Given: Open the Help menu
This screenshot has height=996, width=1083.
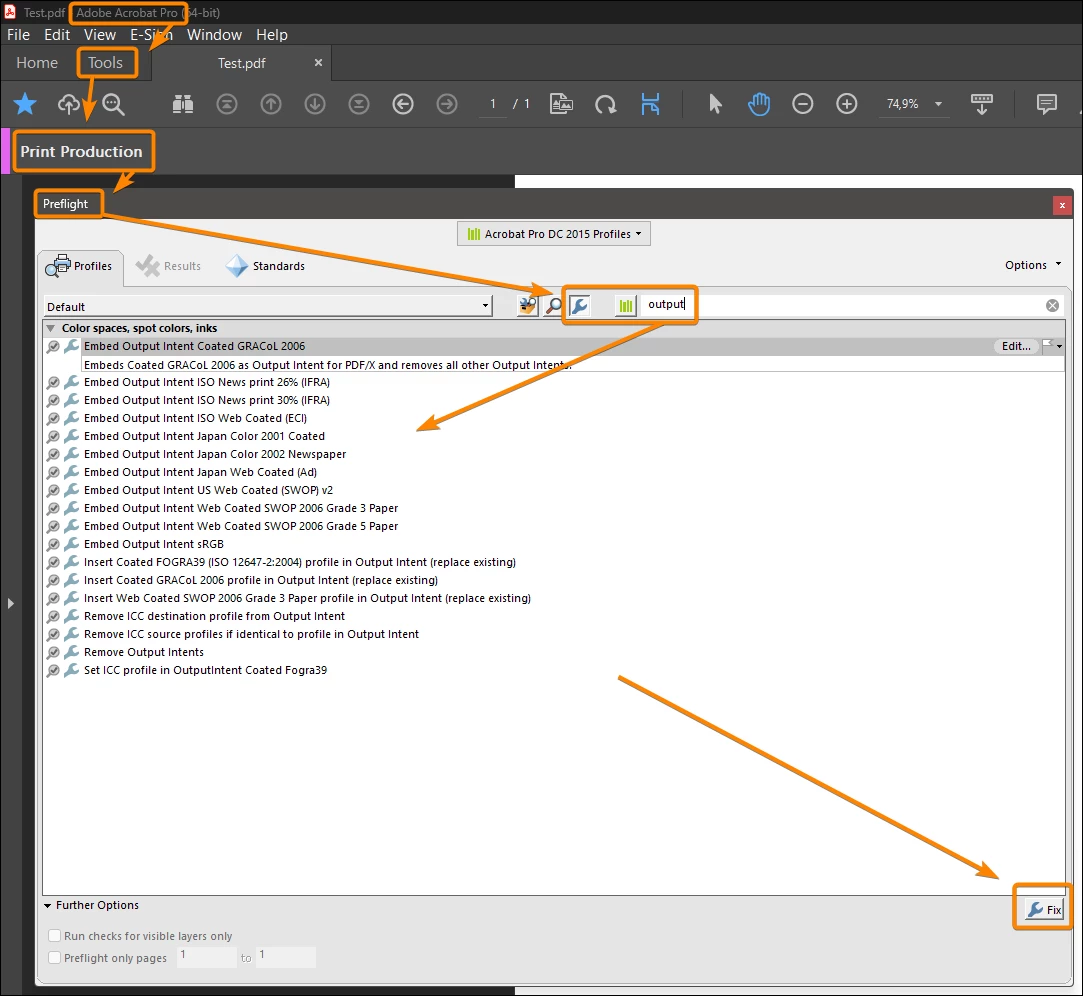Looking at the screenshot, I should pyautogui.click(x=271, y=35).
